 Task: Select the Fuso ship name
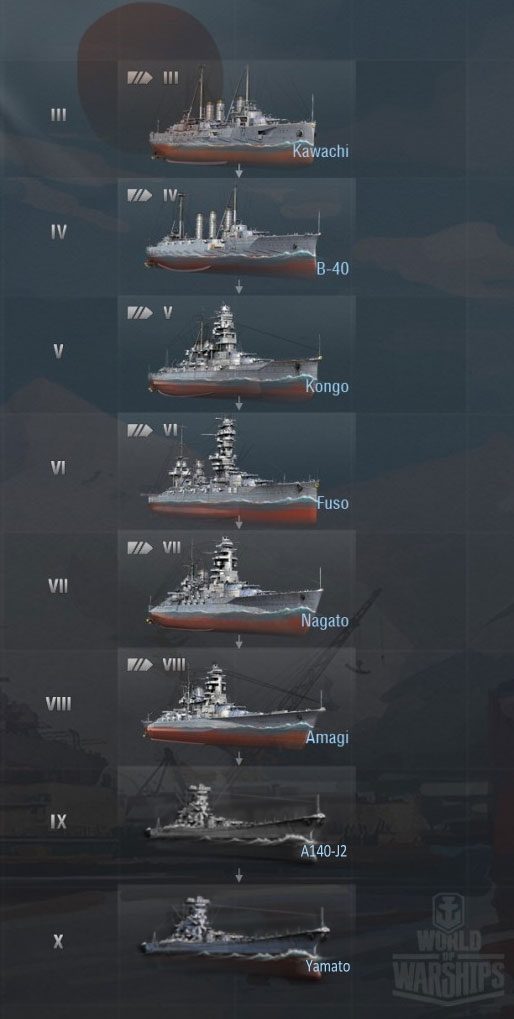(x=333, y=503)
